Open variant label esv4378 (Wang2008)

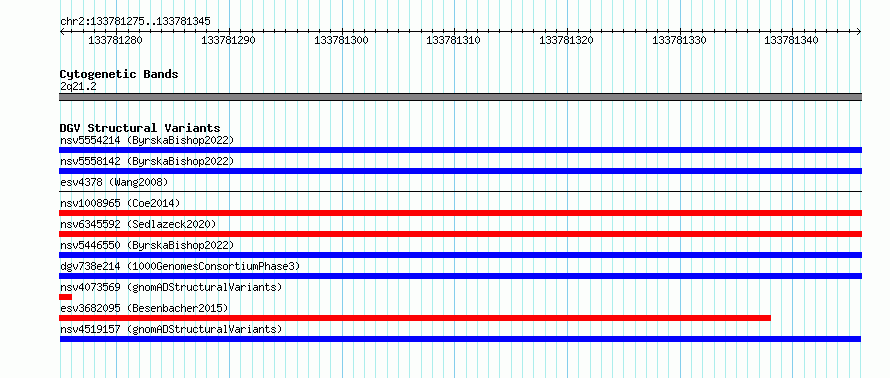click(114, 182)
